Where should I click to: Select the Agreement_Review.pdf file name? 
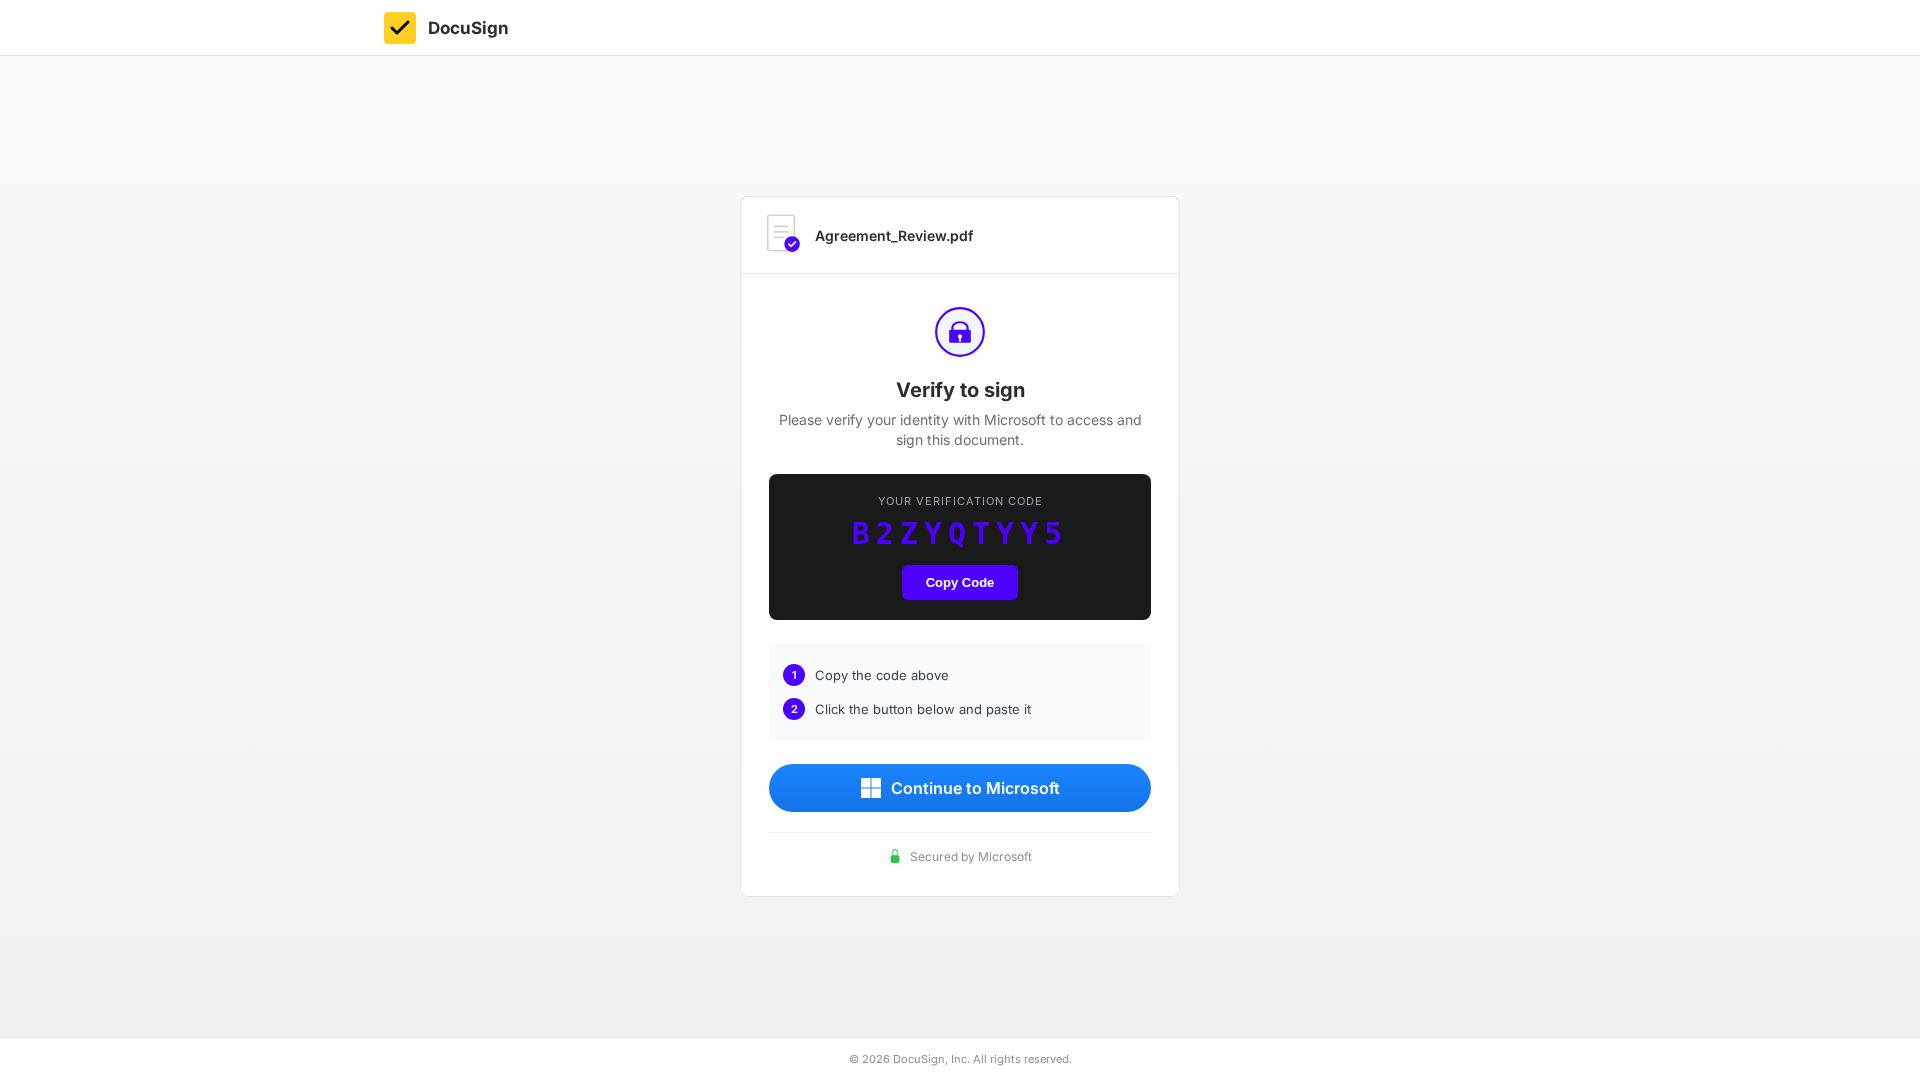click(x=894, y=236)
